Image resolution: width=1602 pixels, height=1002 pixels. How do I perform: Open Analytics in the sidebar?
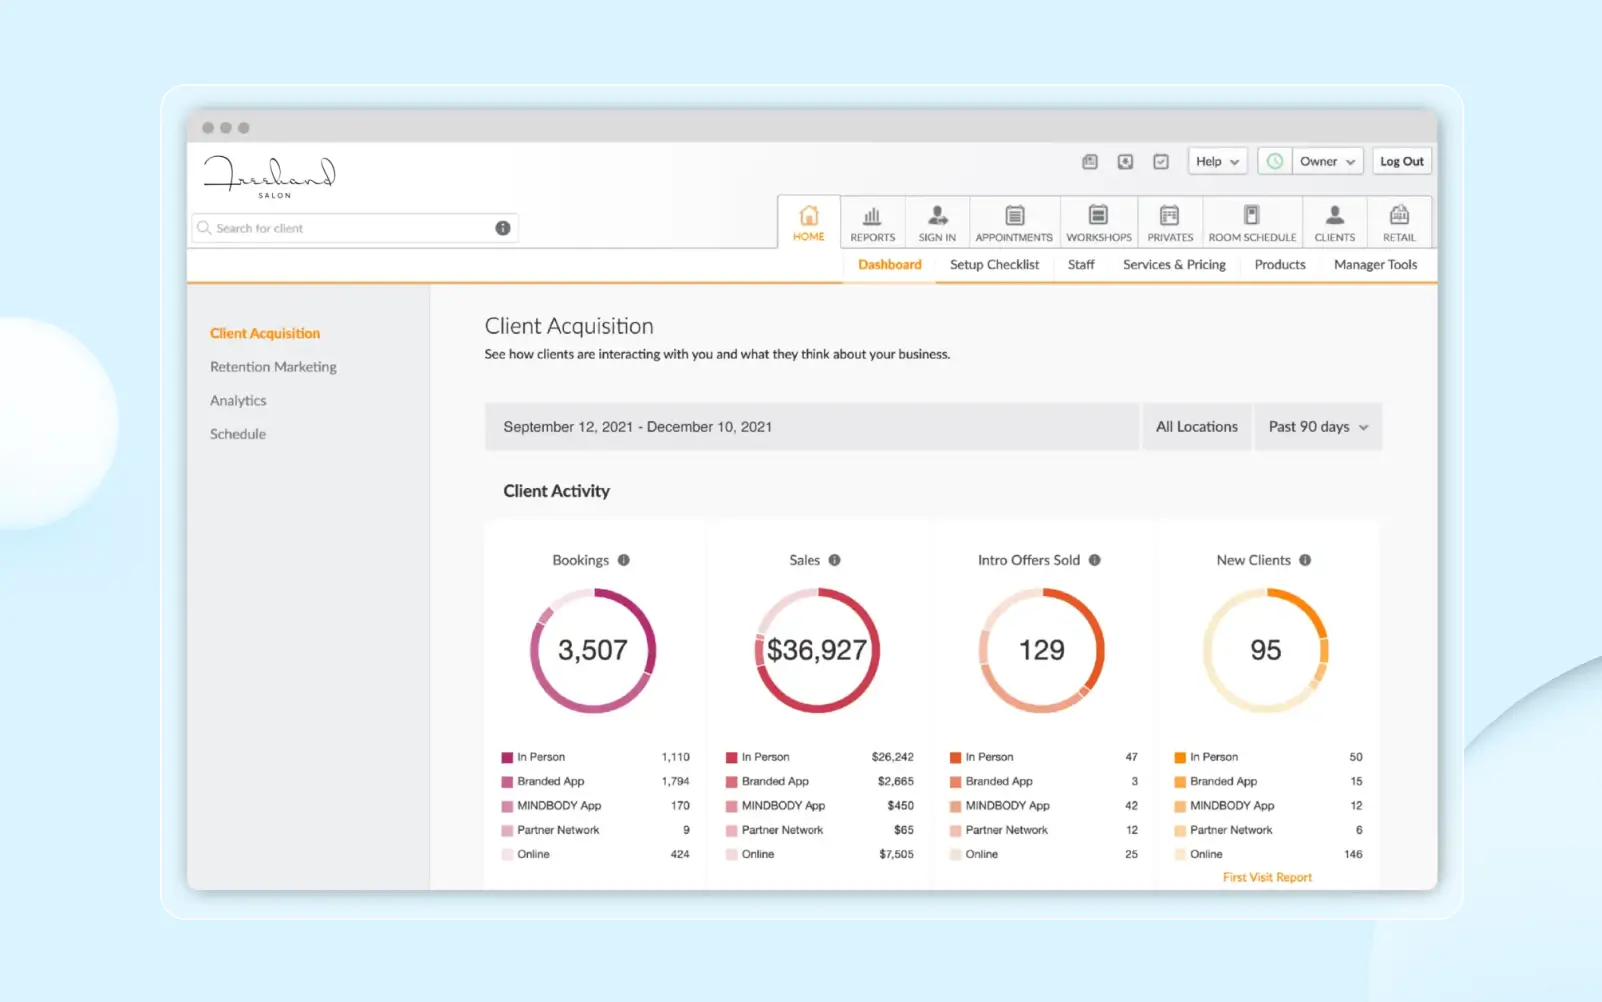coord(238,400)
